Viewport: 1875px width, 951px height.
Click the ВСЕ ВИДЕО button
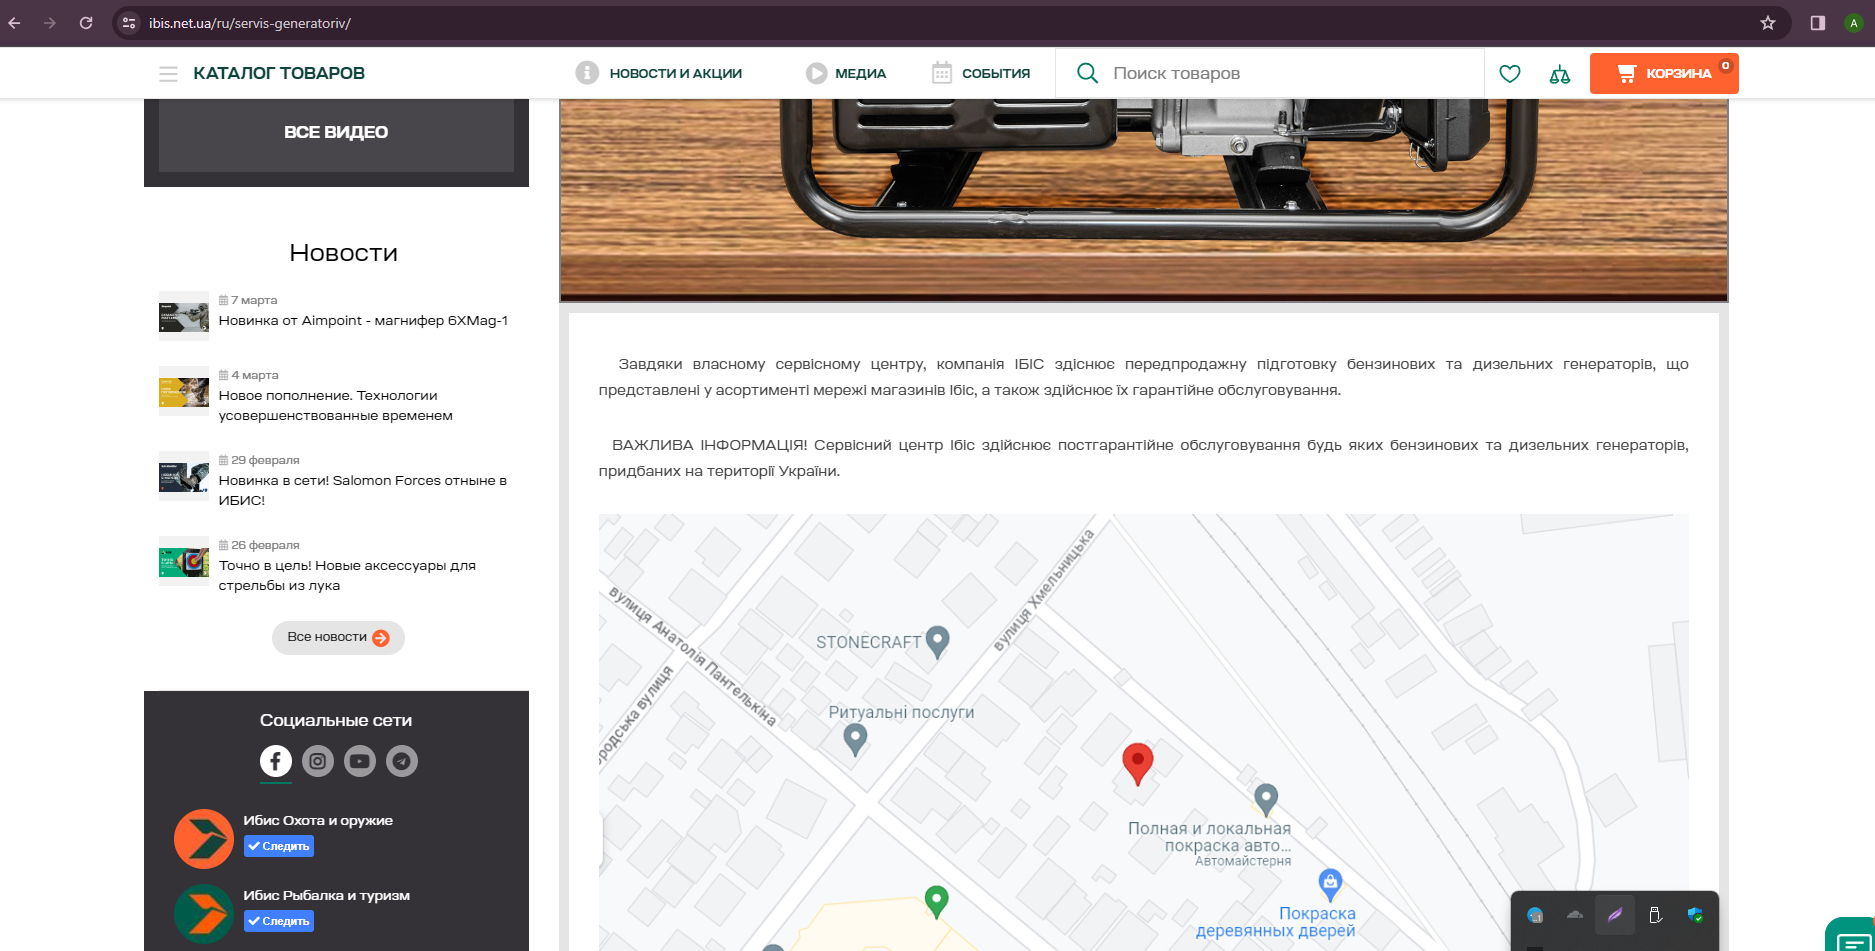(336, 132)
